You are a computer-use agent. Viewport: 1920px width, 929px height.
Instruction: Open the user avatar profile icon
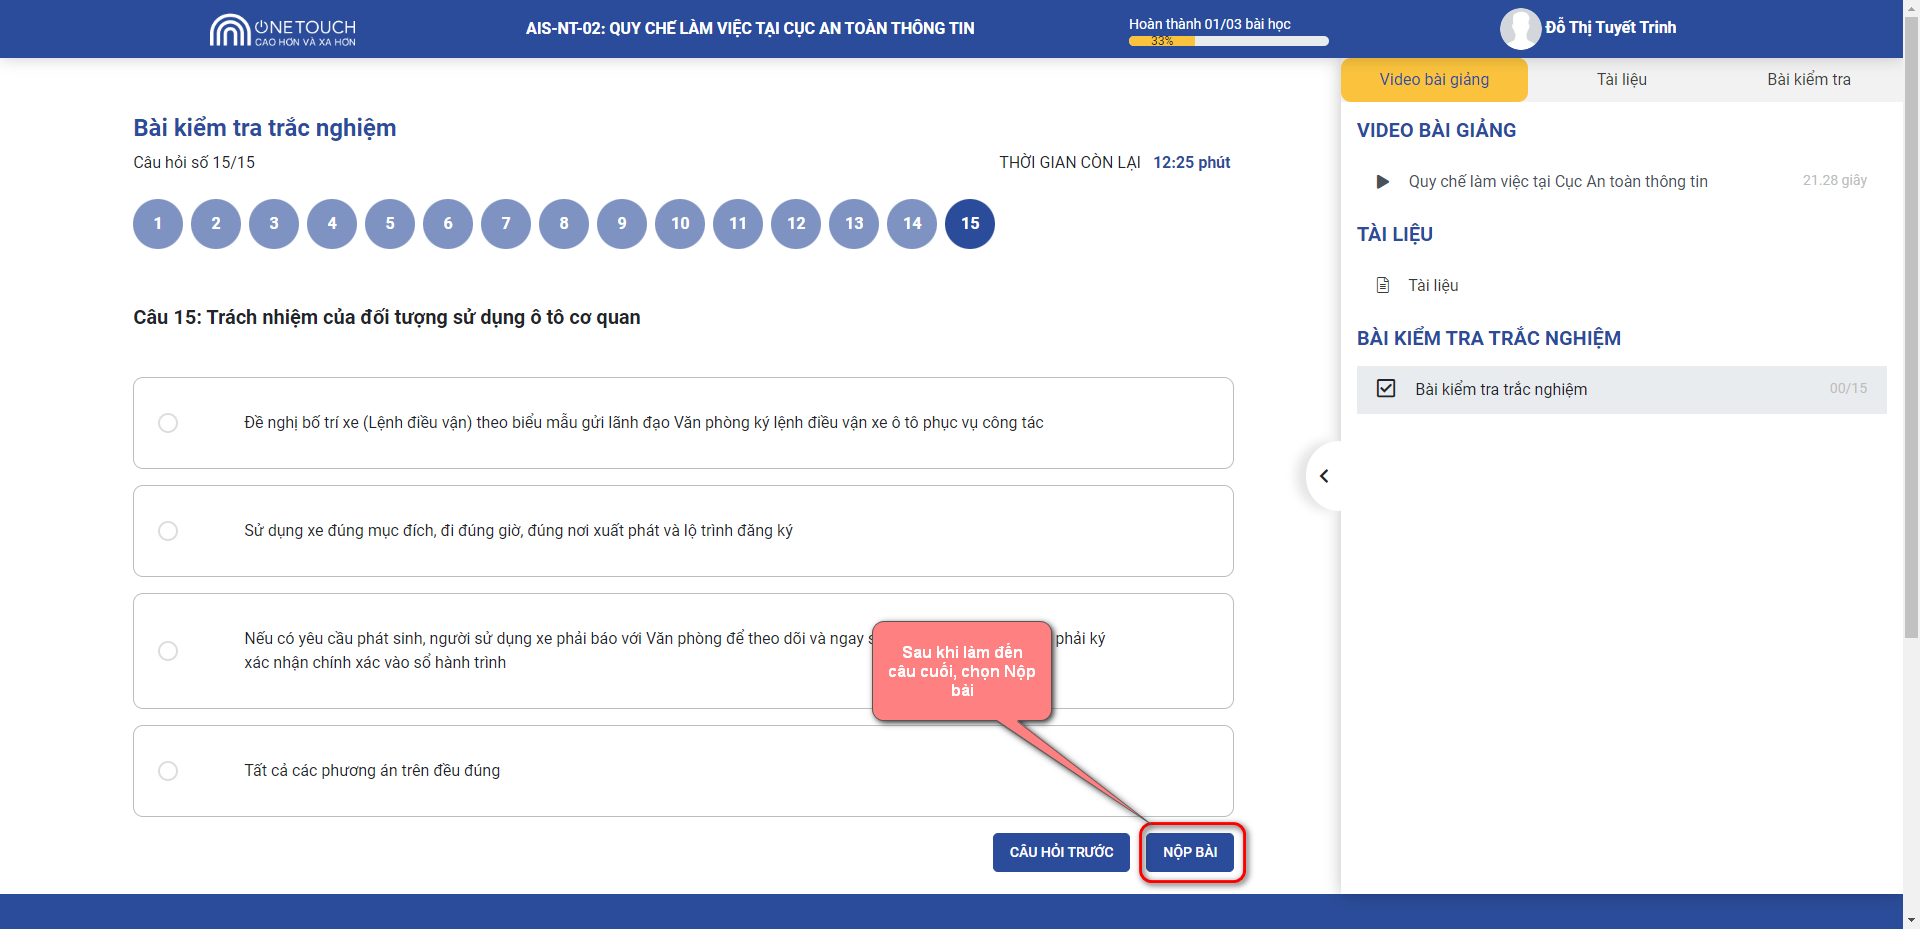coord(1520,29)
